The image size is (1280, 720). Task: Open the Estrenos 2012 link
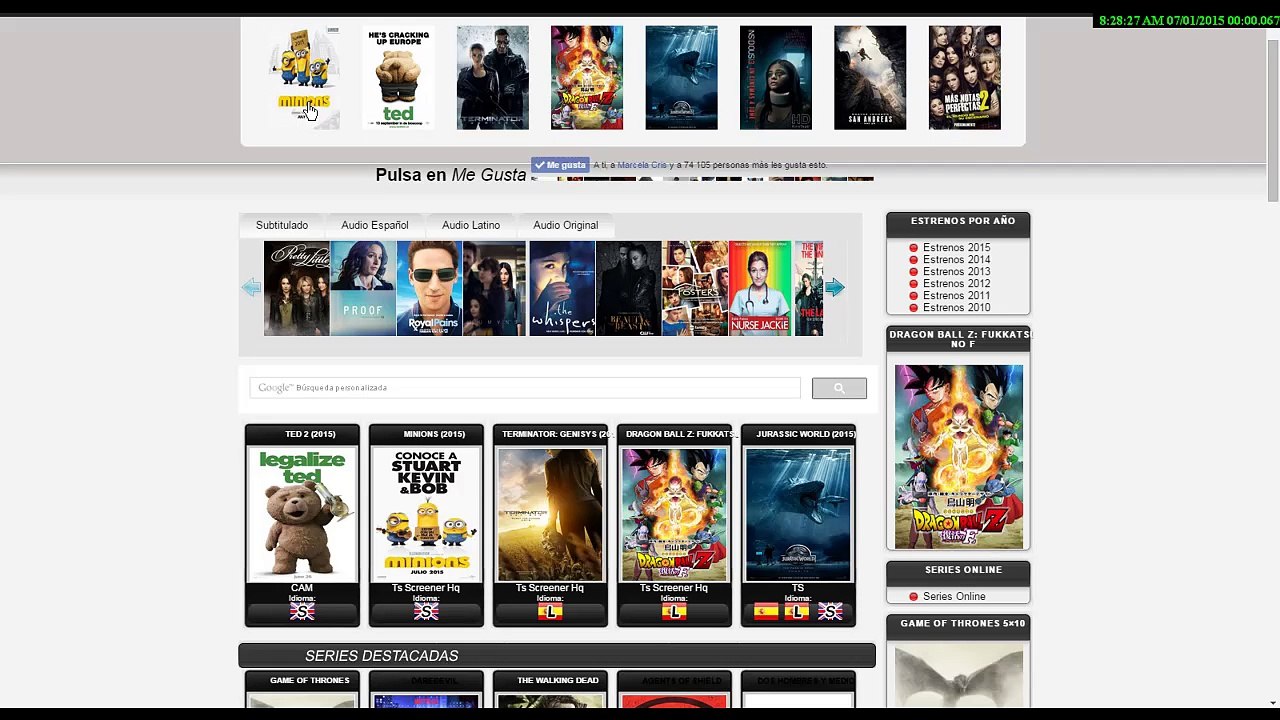coord(956,284)
